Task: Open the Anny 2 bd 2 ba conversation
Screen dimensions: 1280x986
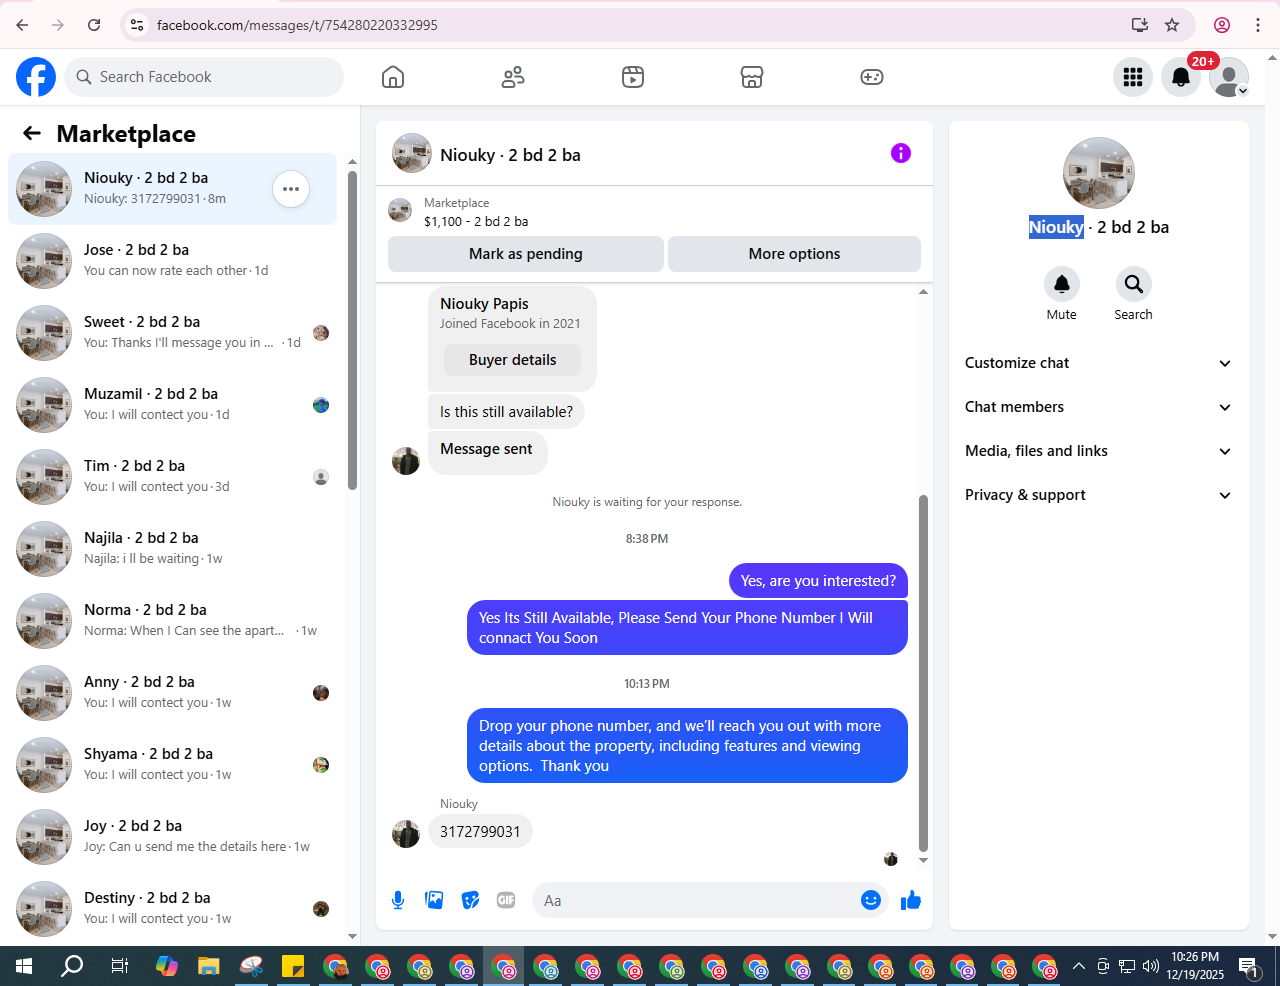Action: [172, 693]
